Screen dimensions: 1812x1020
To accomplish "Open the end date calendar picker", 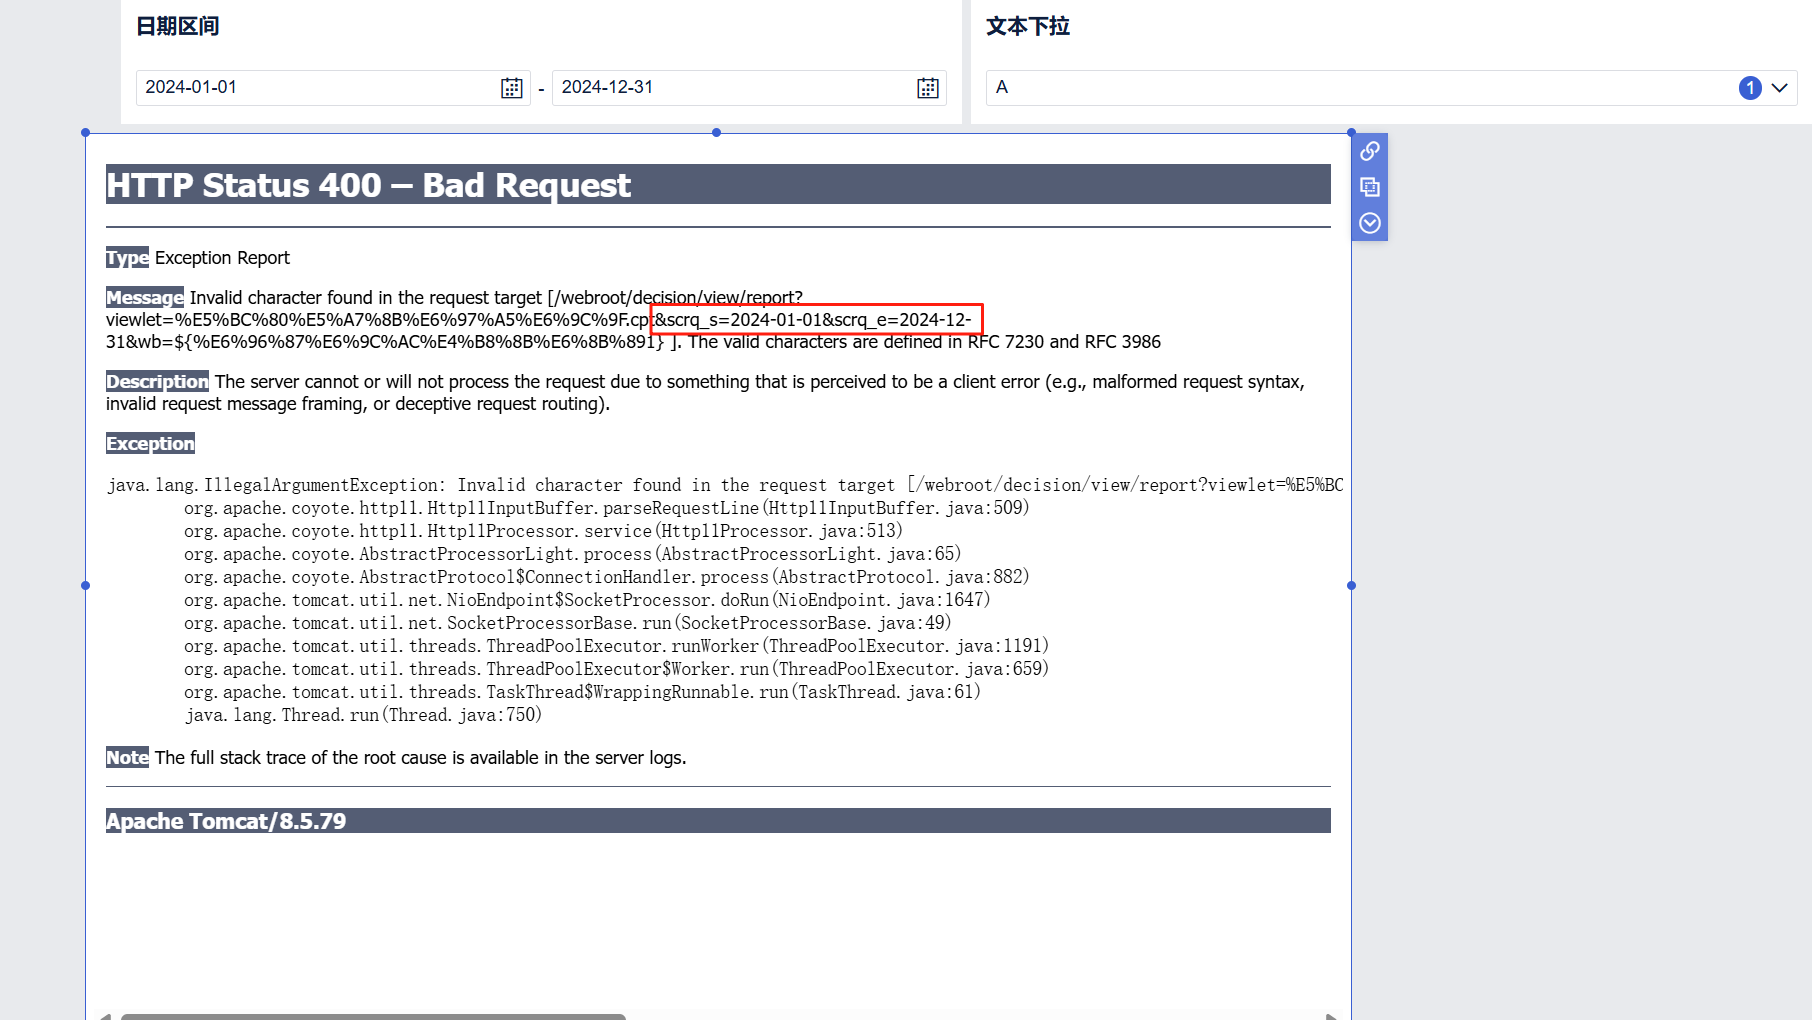I will [927, 88].
